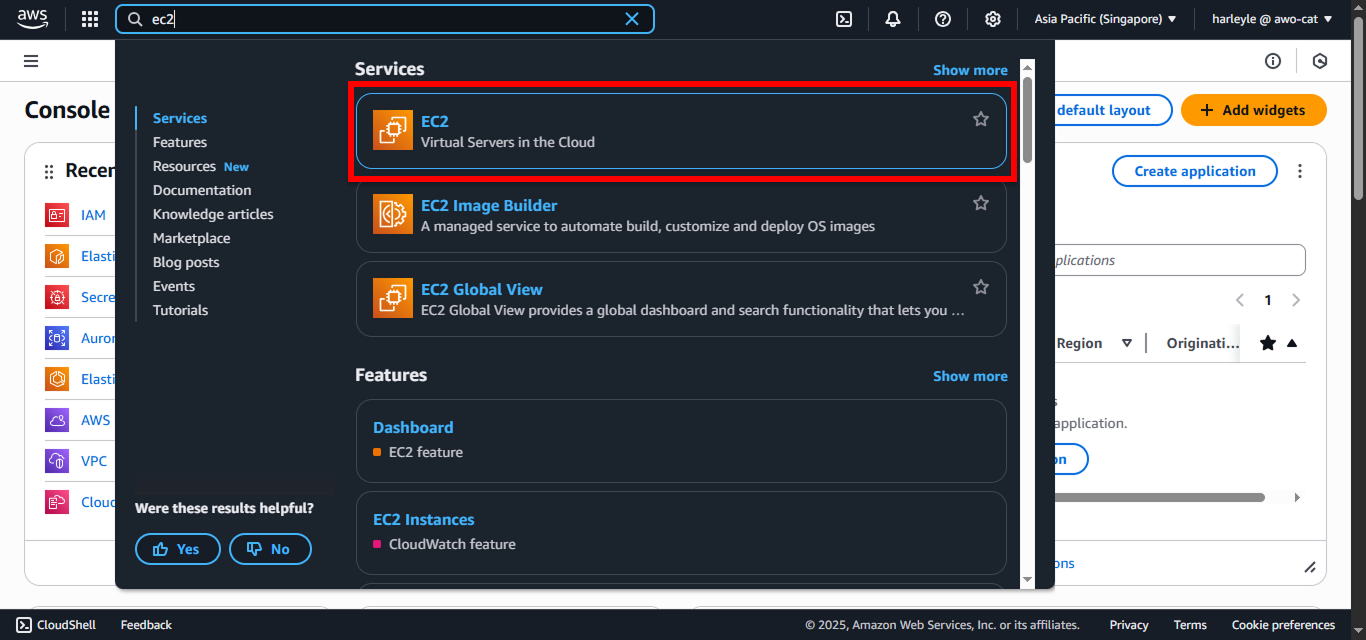Favorite the EC2 service with star
1366x640 pixels.
(x=981, y=119)
